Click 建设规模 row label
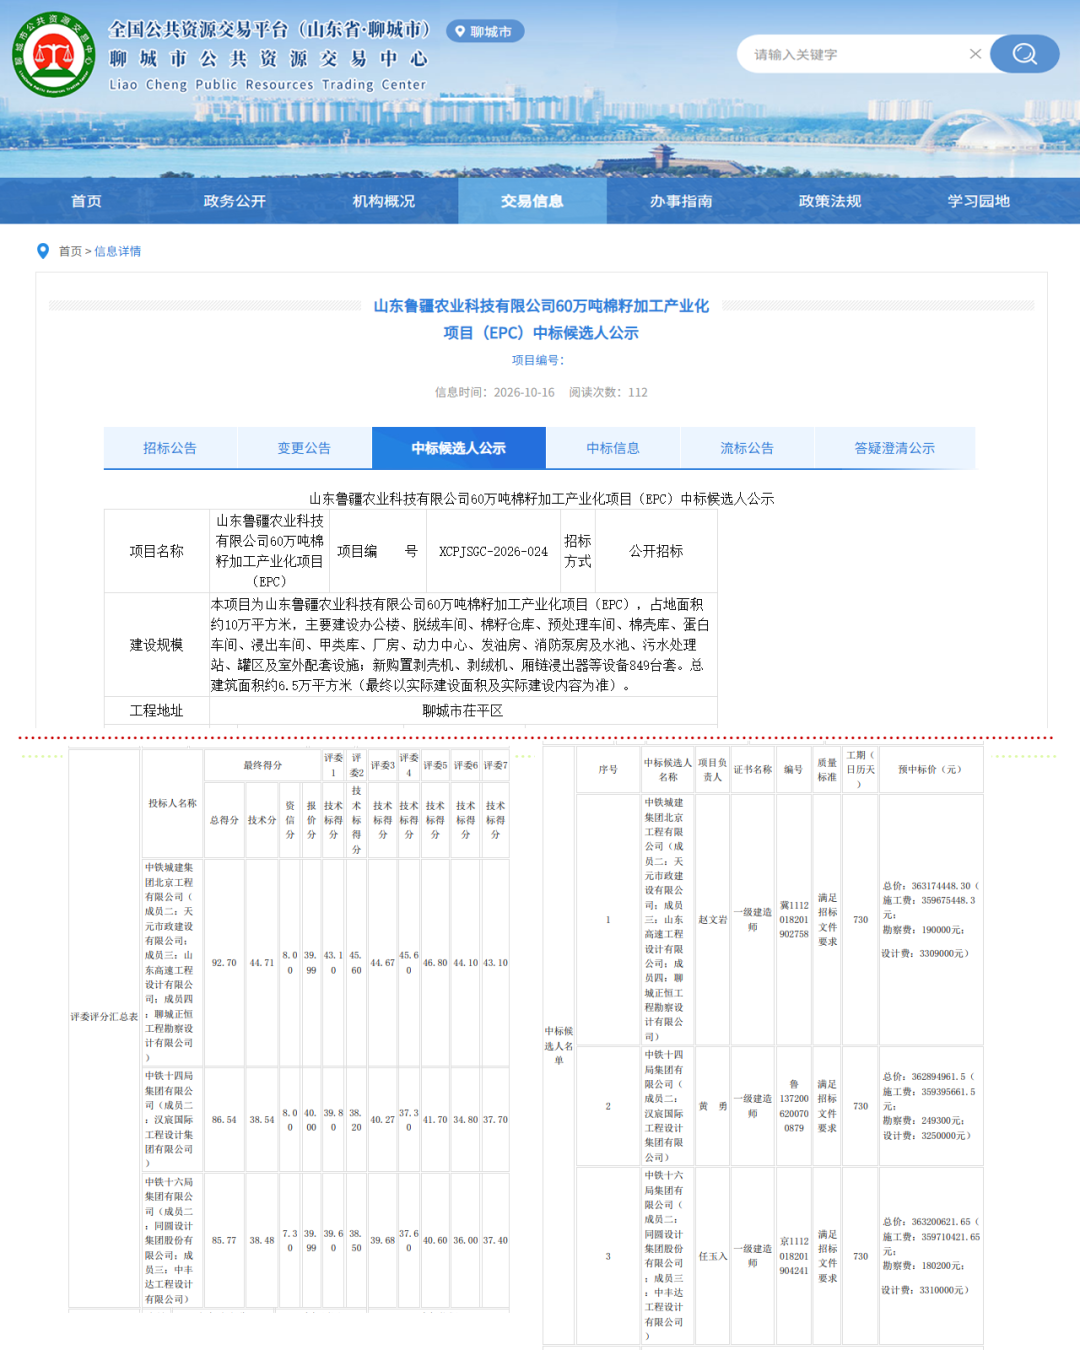The width and height of the screenshot is (1080, 1350). pyautogui.click(x=157, y=645)
